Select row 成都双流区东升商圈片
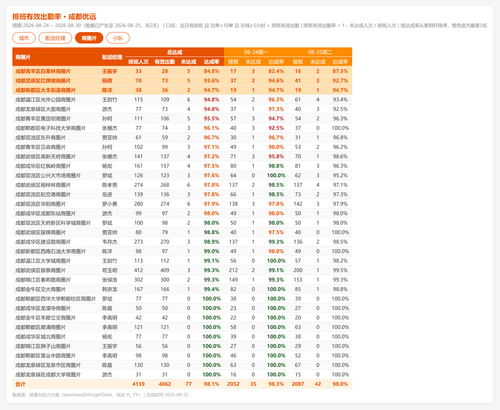500x410 pixels. pos(182,137)
